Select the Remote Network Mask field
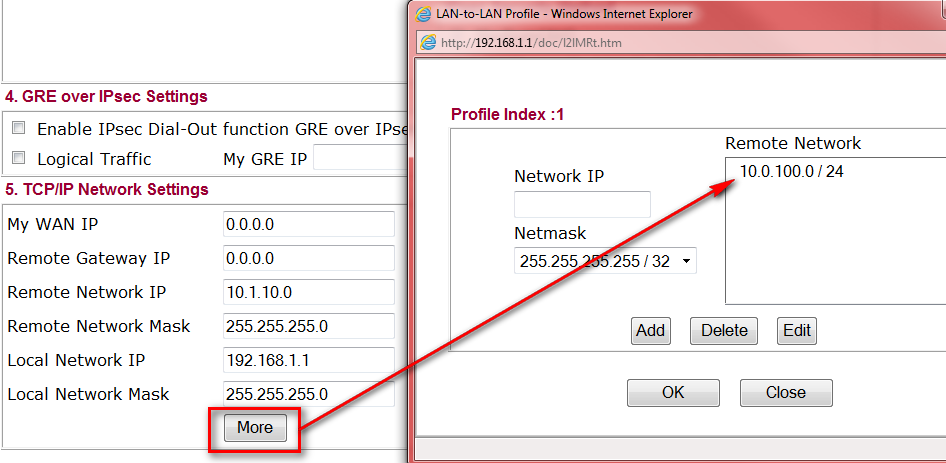 pyautogui.click(x=308, y=327)
